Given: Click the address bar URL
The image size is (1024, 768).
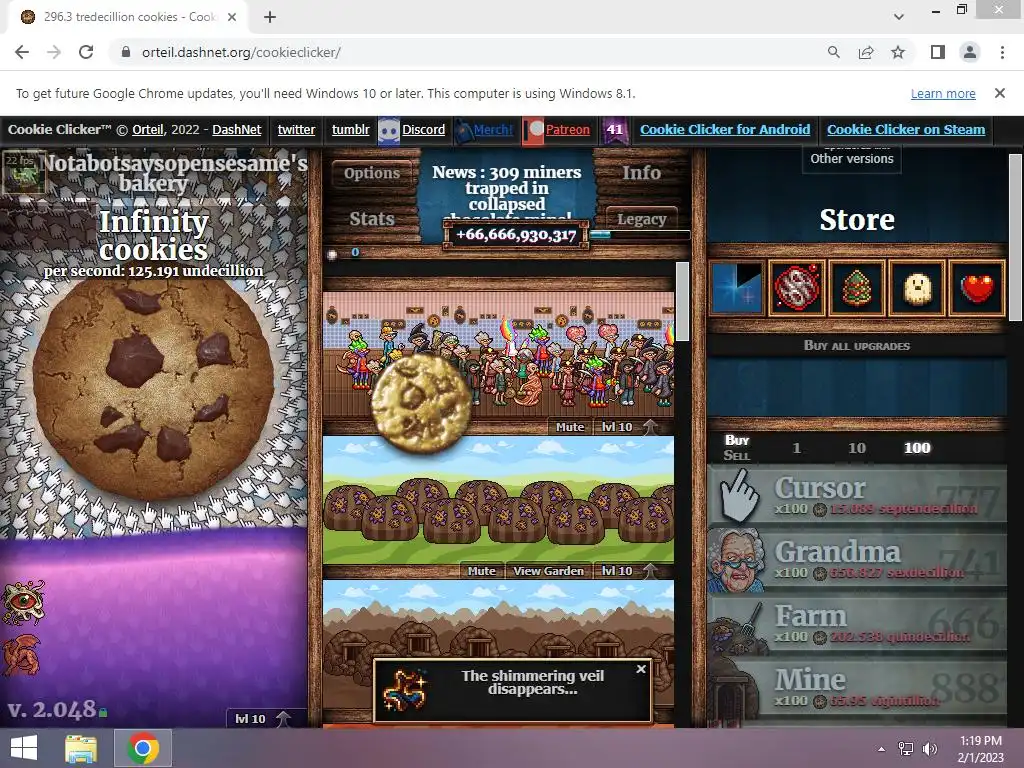Looking at the screenshot, I should pos(241,52).
